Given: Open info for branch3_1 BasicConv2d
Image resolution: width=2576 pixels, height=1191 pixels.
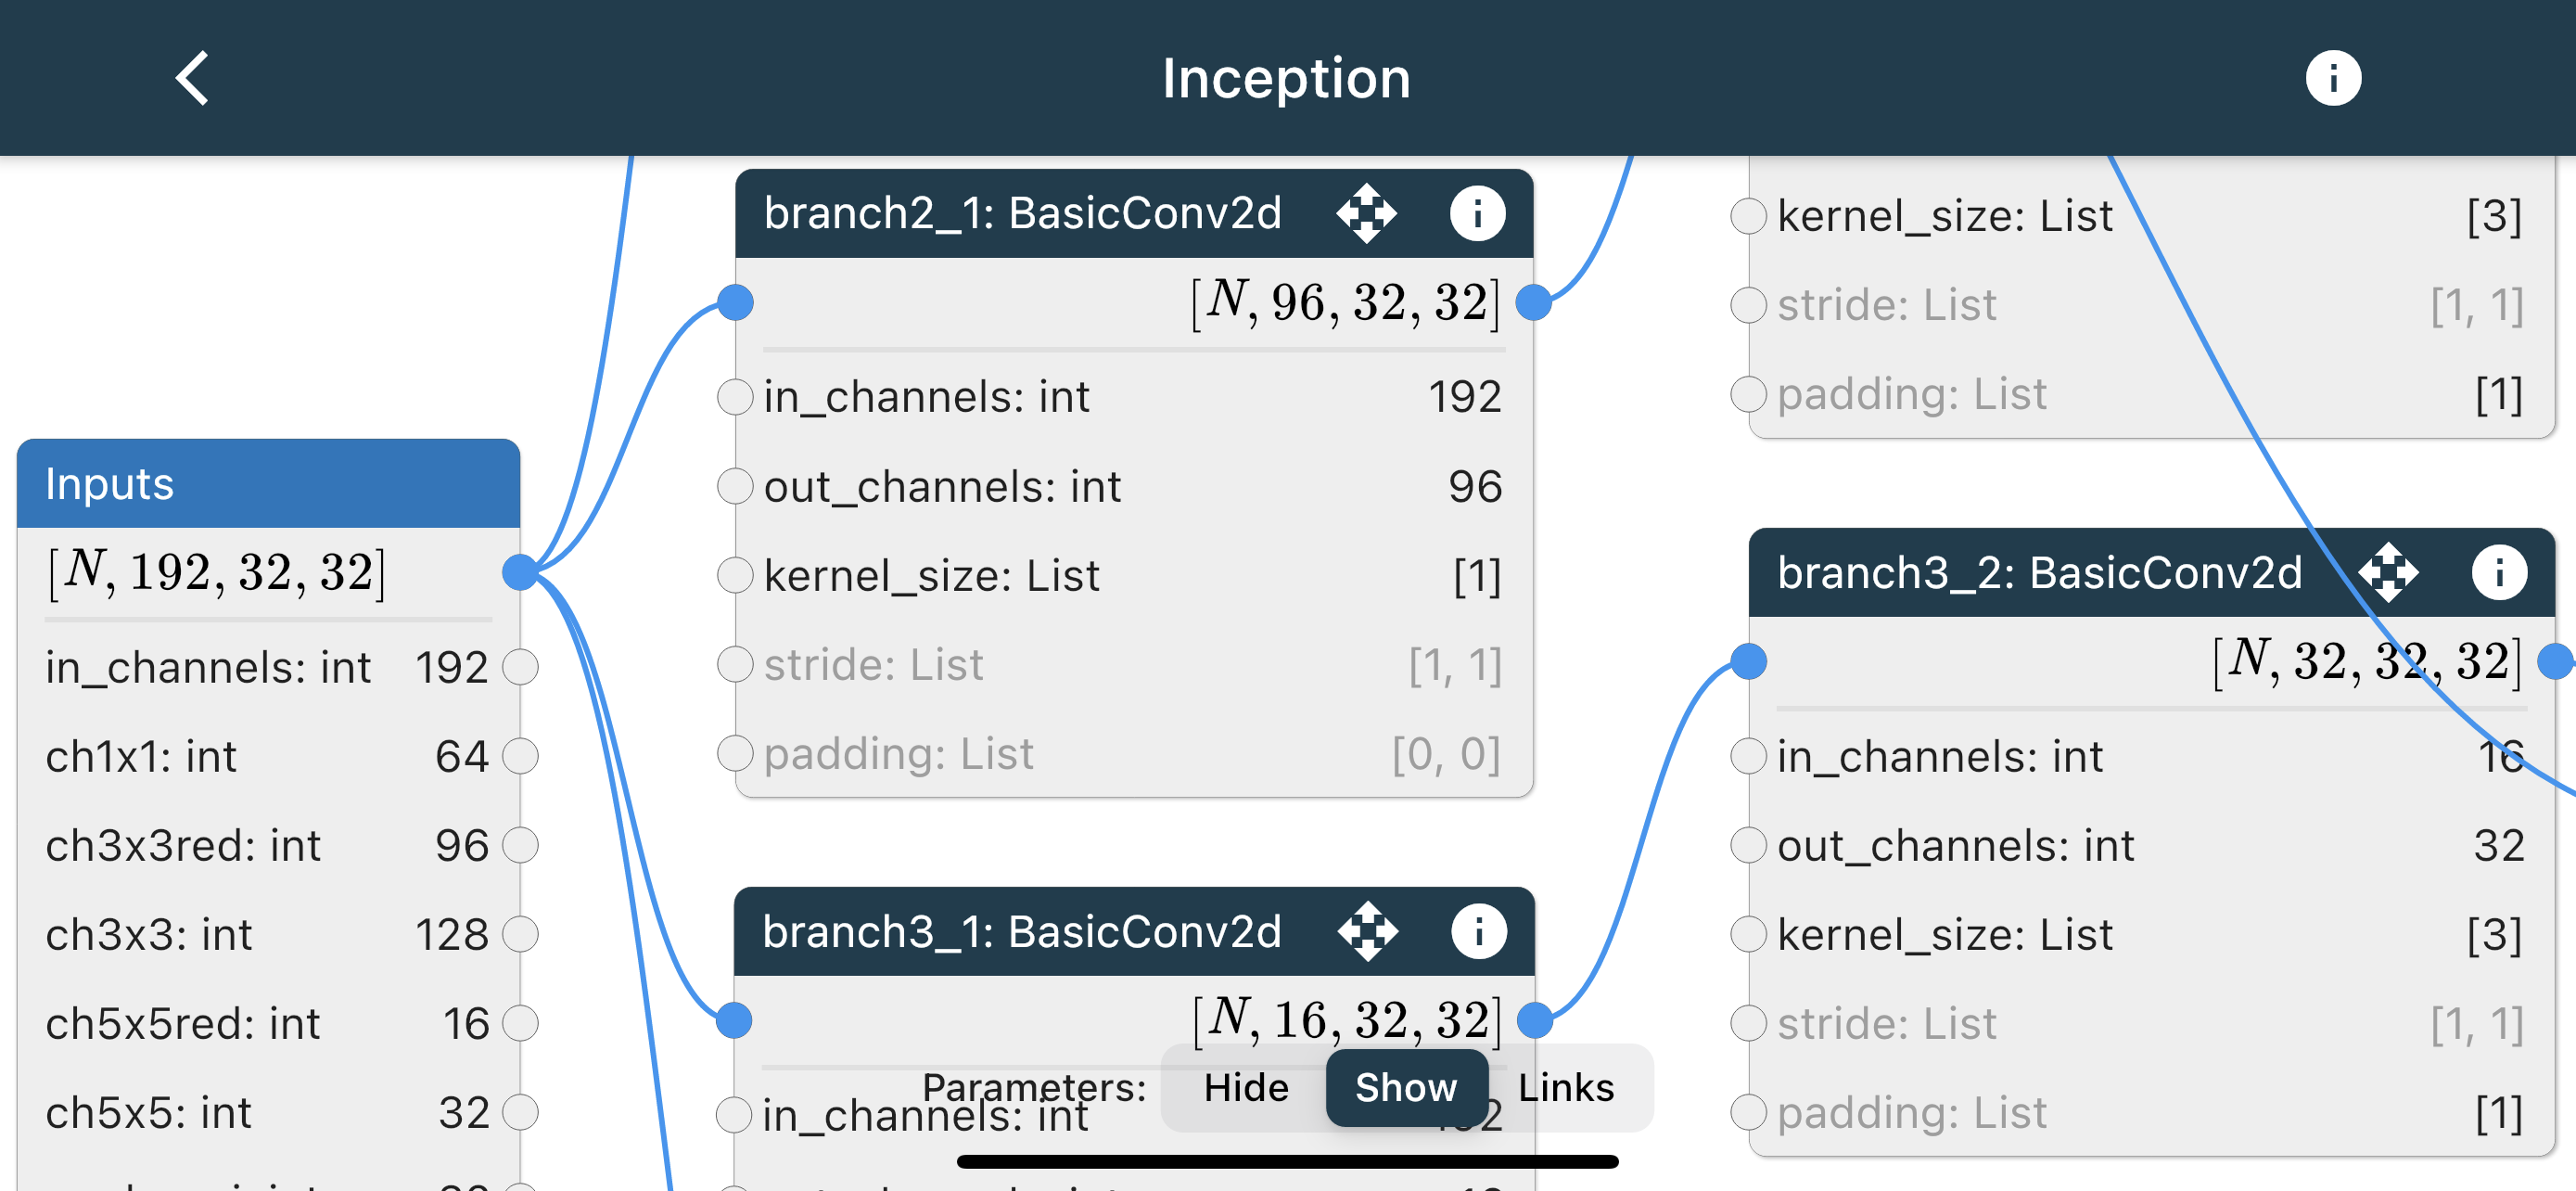Looking at the screenshot, I should click(1478, 931).
